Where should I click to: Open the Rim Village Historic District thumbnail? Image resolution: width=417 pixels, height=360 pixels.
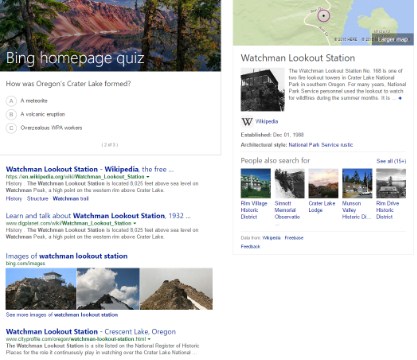pyautogui.click(x=256, y=183)
